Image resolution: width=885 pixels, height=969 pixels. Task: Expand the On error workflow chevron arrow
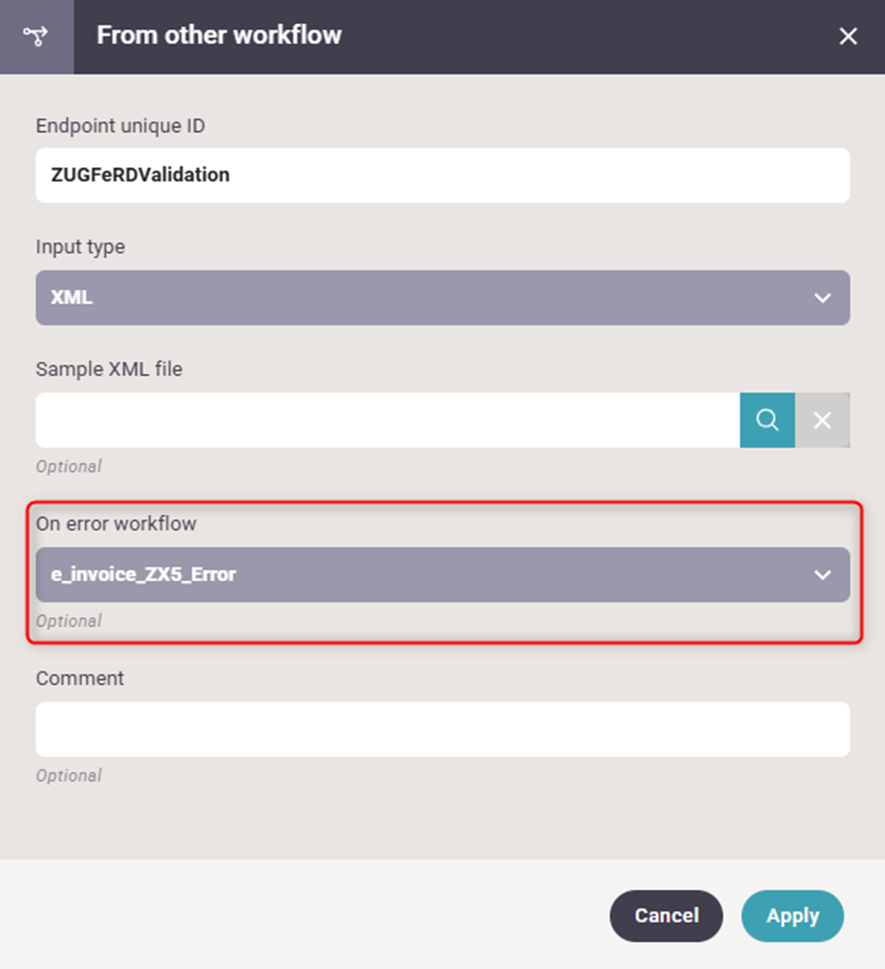coord(822,575)
